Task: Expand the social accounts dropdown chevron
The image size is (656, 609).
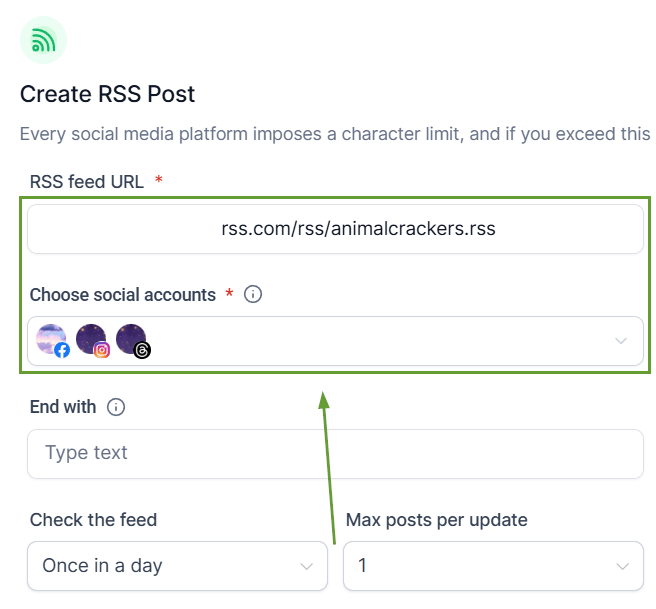Action: (x=621, y=341)
